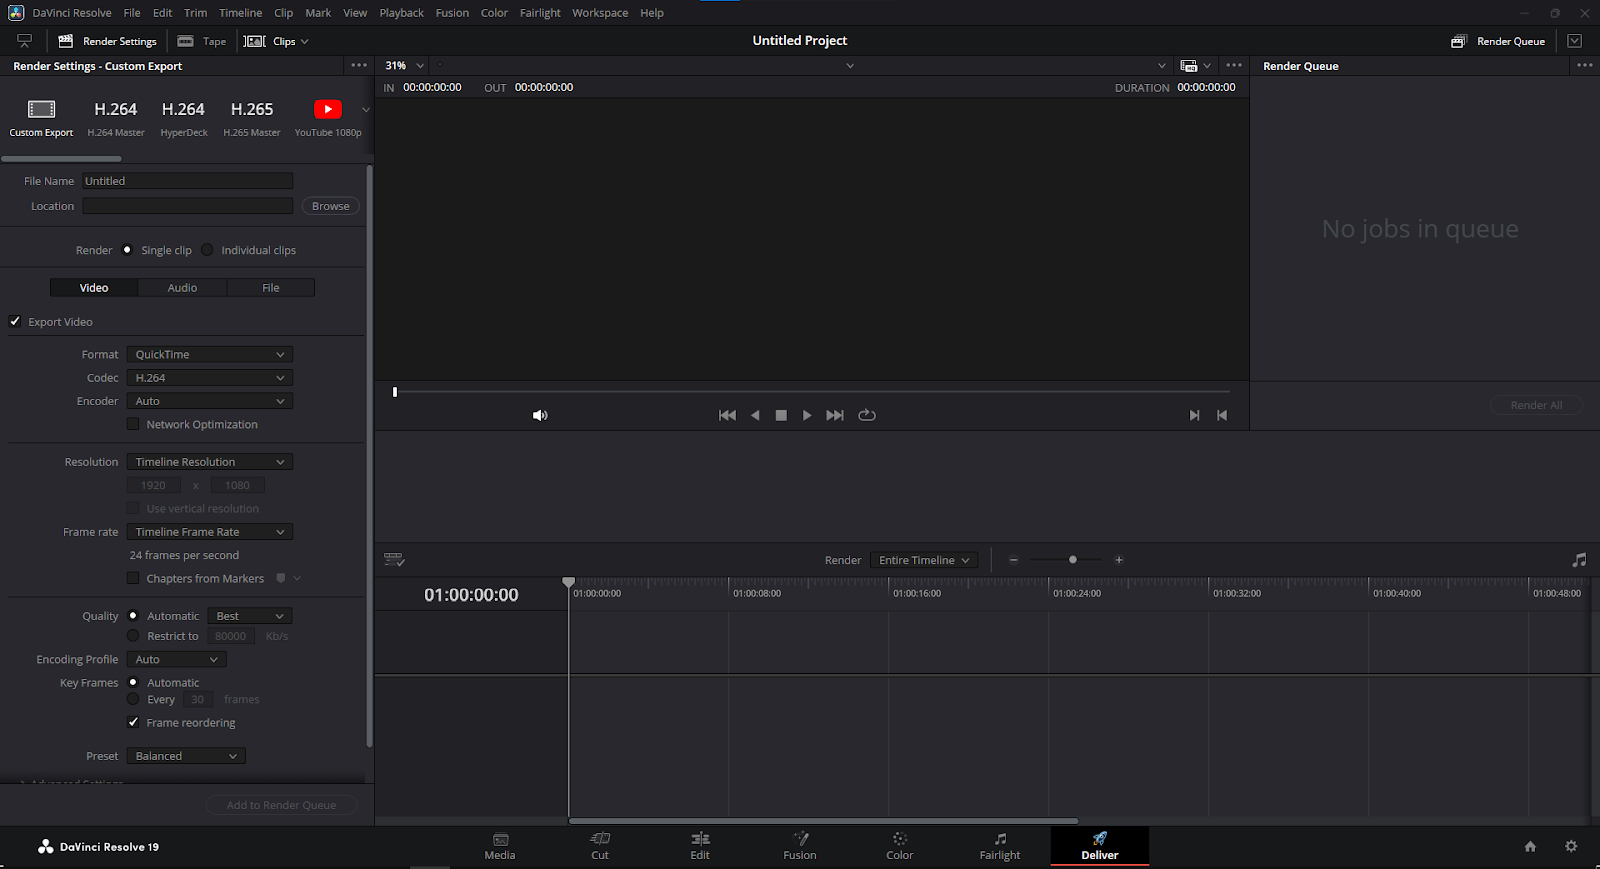The image size is (1600, 869).
Task: Open the Deliver page
Action: coord(1100,846)
